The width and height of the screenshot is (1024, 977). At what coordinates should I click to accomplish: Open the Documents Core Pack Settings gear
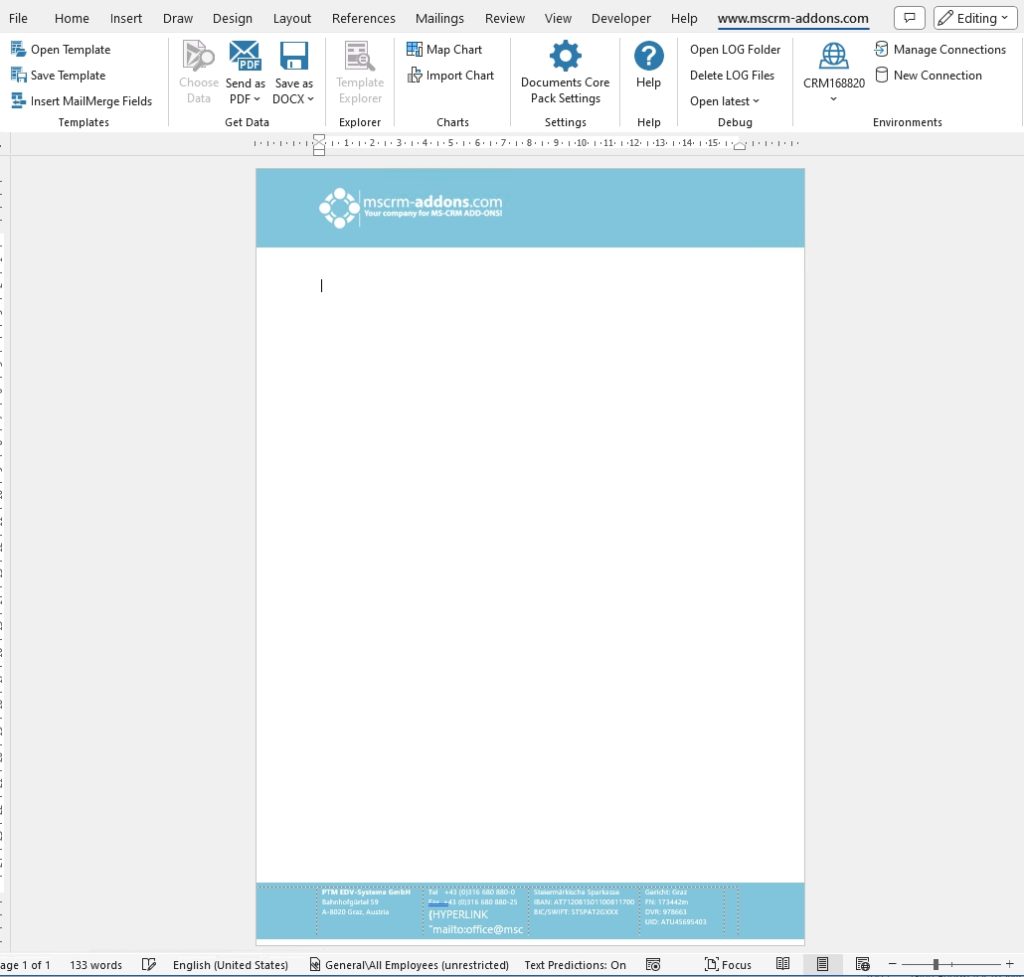click(565, 56)
